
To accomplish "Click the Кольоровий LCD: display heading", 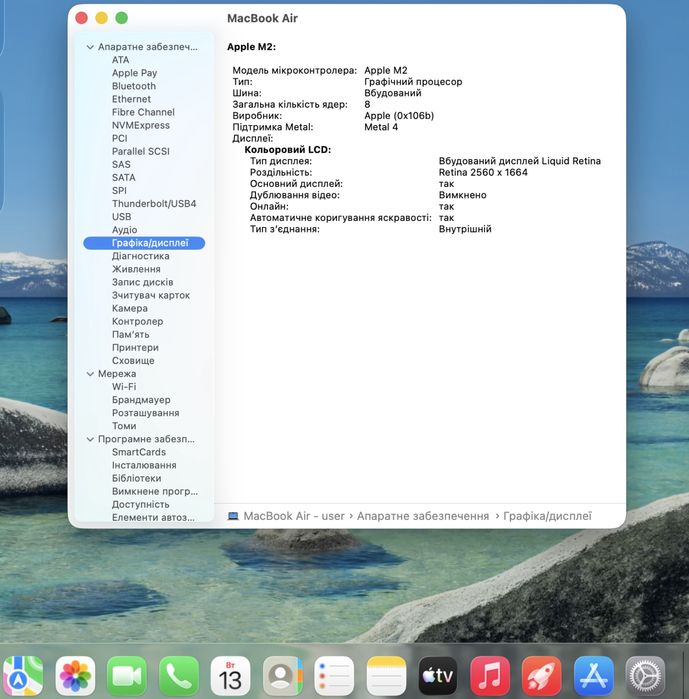I will (x=287, y=150).
